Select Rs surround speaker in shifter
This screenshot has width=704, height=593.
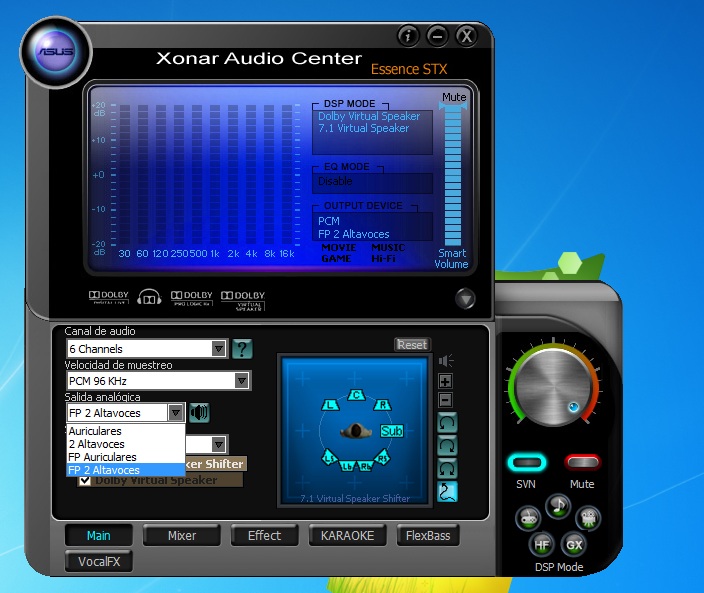(x=382, y=457)
